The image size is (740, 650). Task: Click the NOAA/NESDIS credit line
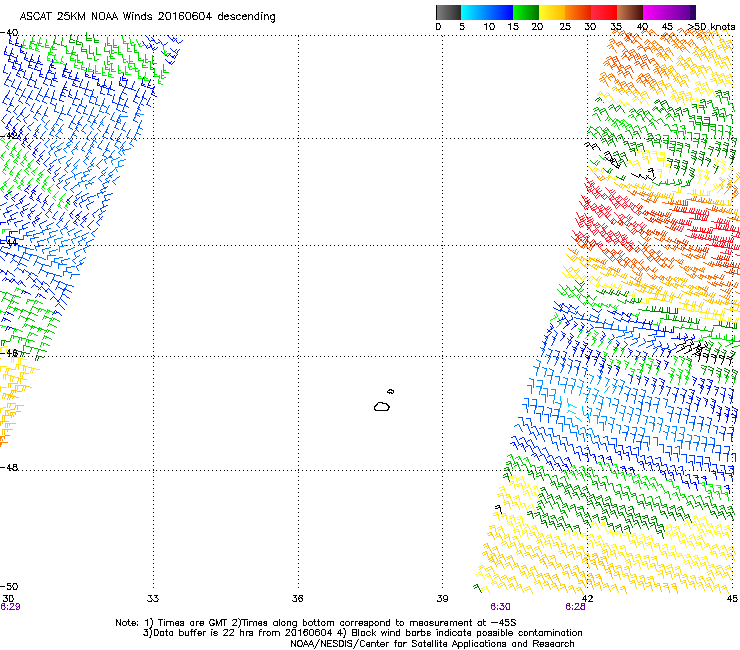tap(432, 644)
